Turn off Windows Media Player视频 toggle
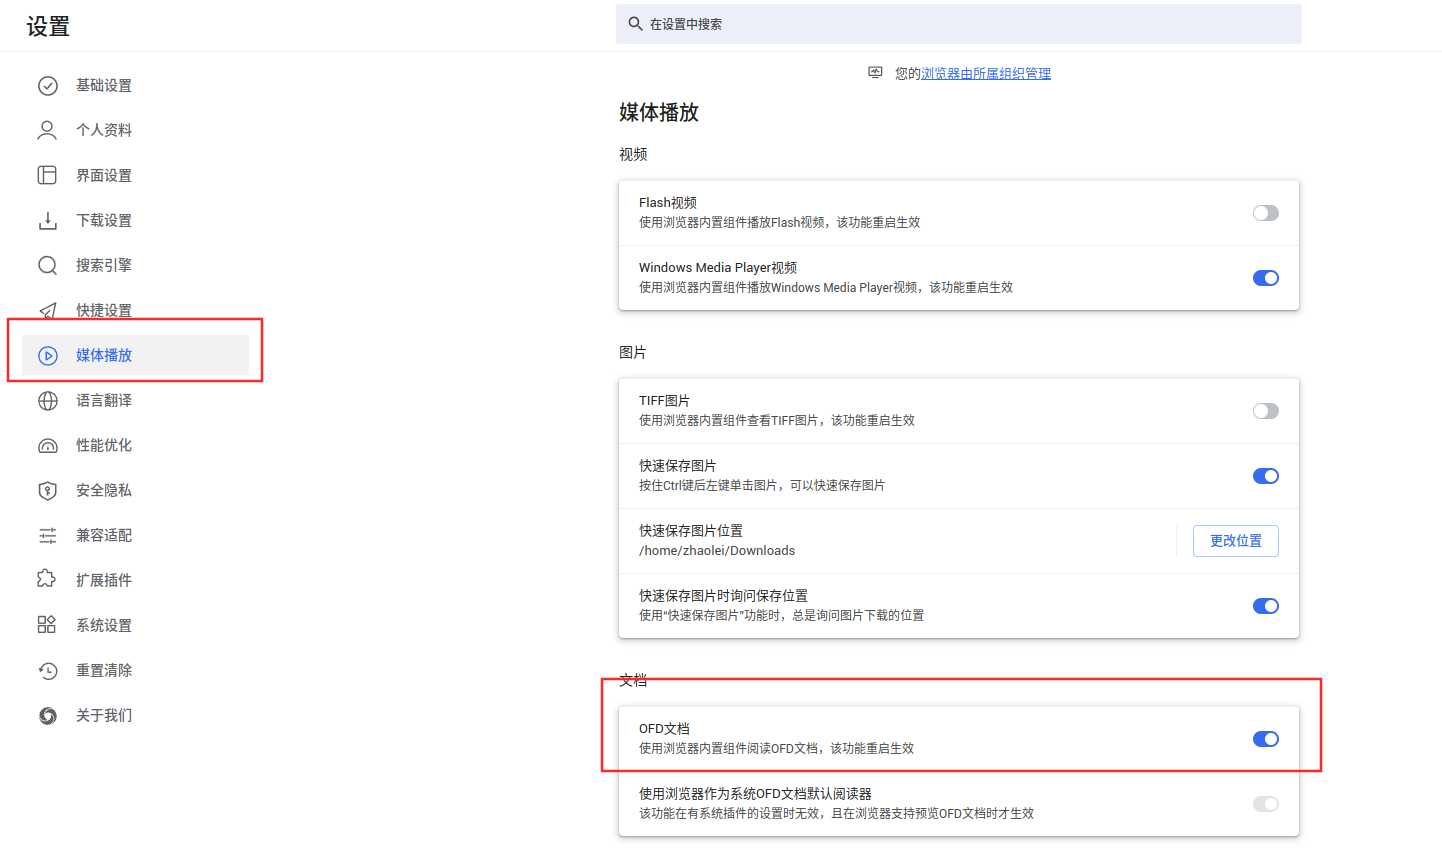The height and width of the screenshot is (861, 1442). click(1266, 278)
